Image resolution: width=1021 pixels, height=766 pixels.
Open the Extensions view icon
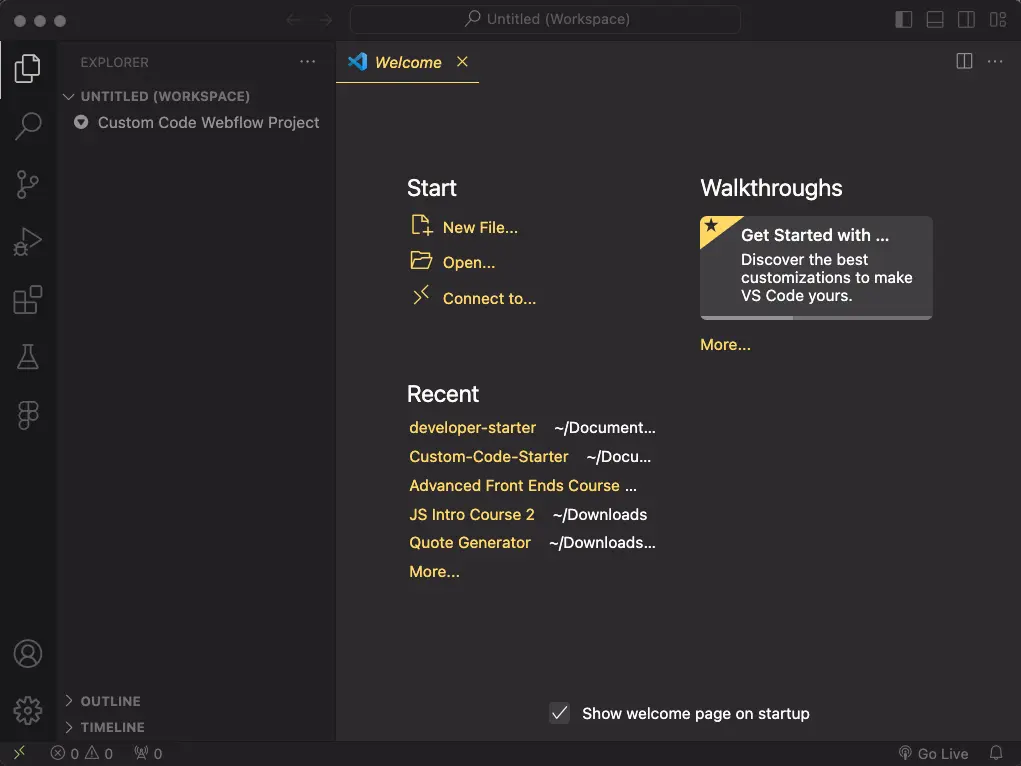[x=27, y=300]
